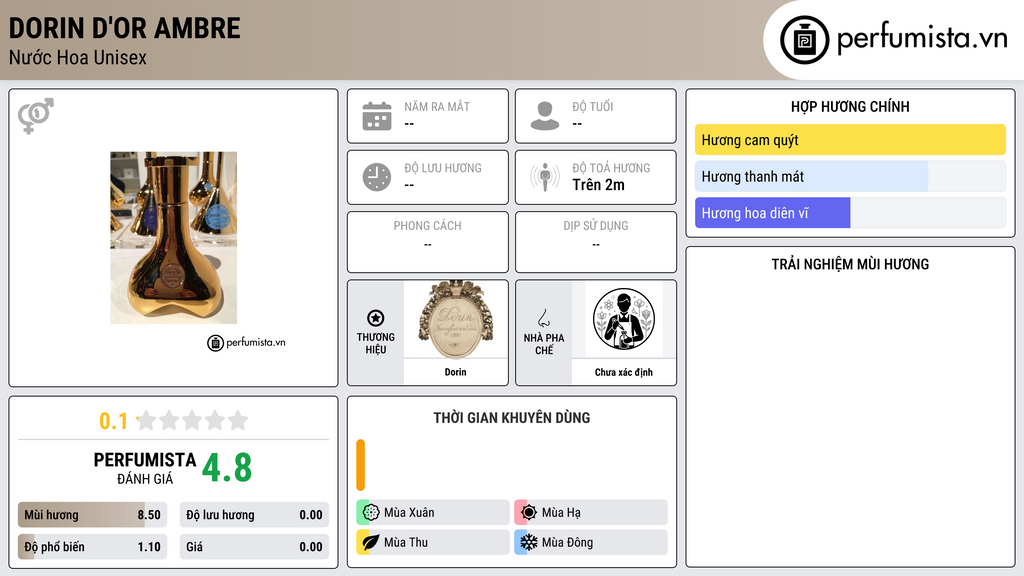Image resolution: width=1024 pixels, height=576 pixels.
Task: Select the Mùa Đông season button
Action: [x=591, y=542]
